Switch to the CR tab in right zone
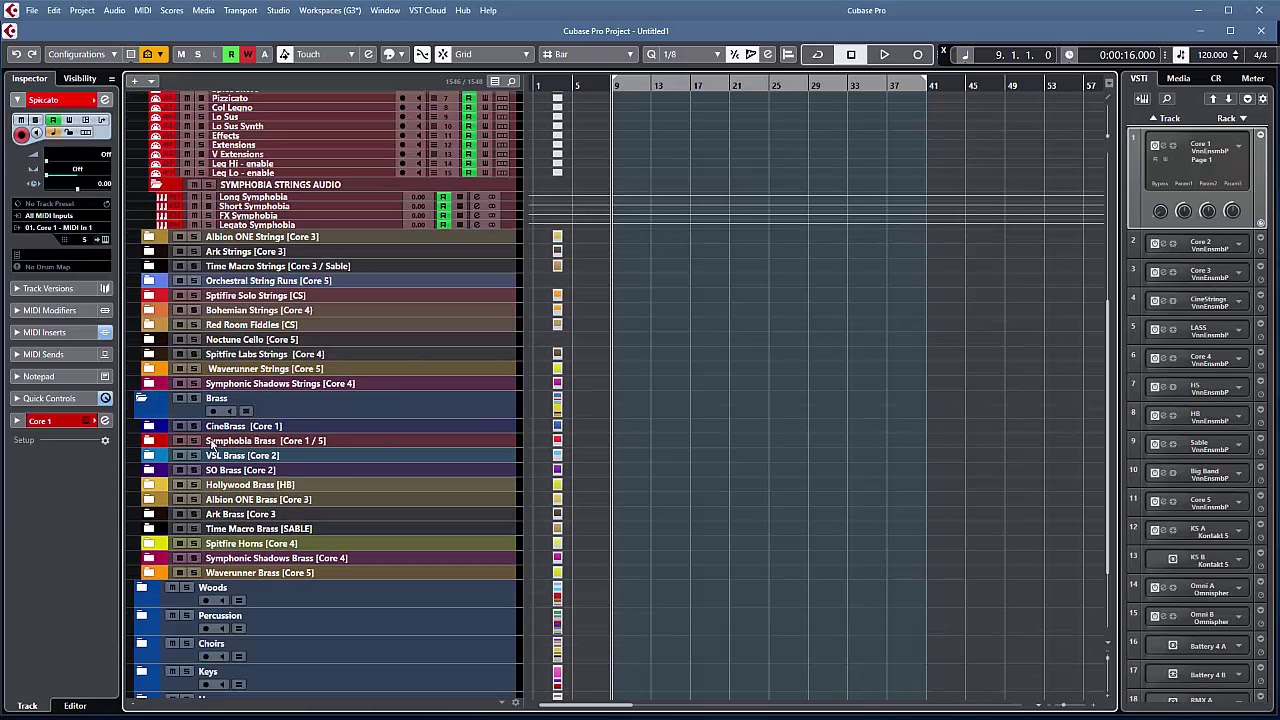Viewport: 1280px width, 720px height. [x=1216, y=78]
